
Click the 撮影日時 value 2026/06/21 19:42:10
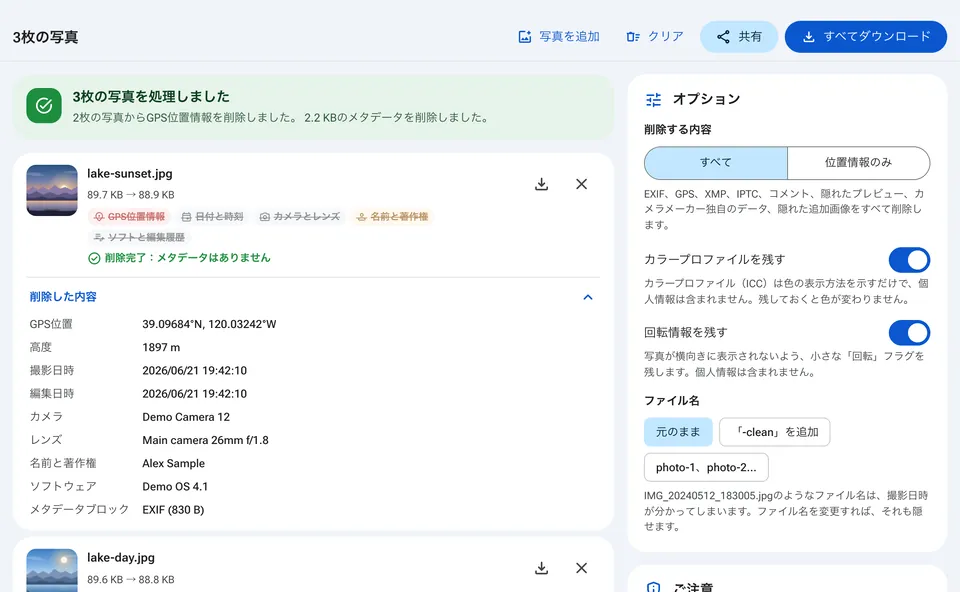(195, 370)
